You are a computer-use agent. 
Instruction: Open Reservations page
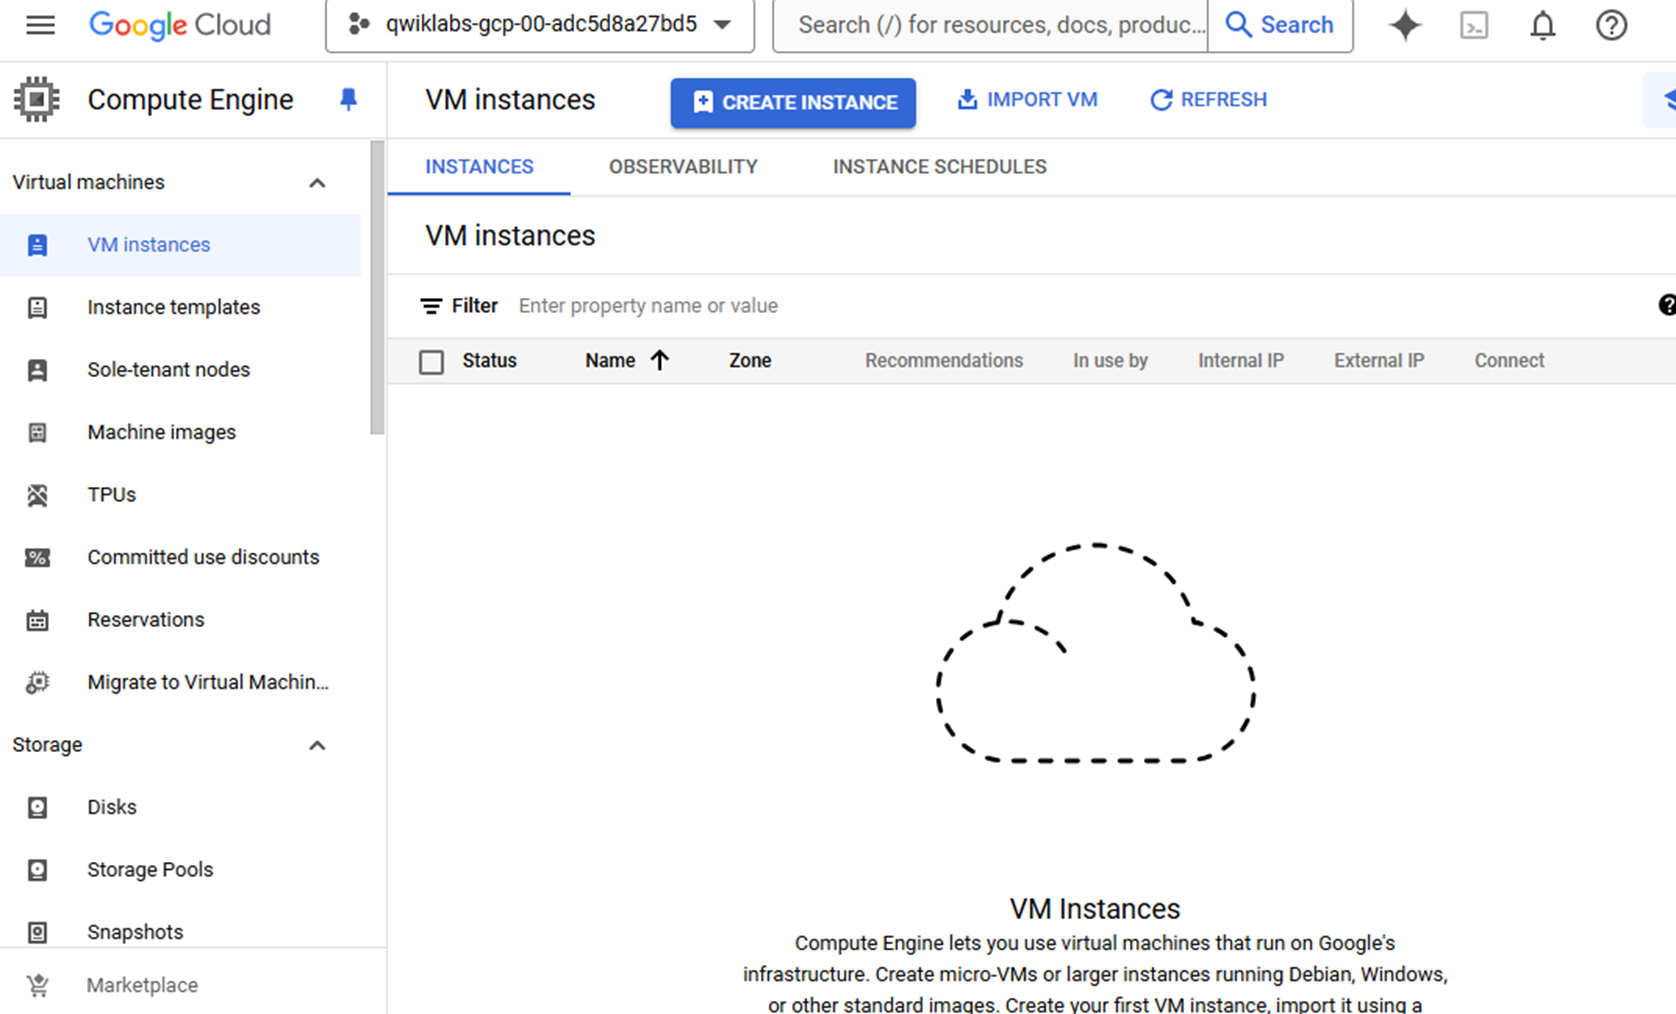coord(146,620)
